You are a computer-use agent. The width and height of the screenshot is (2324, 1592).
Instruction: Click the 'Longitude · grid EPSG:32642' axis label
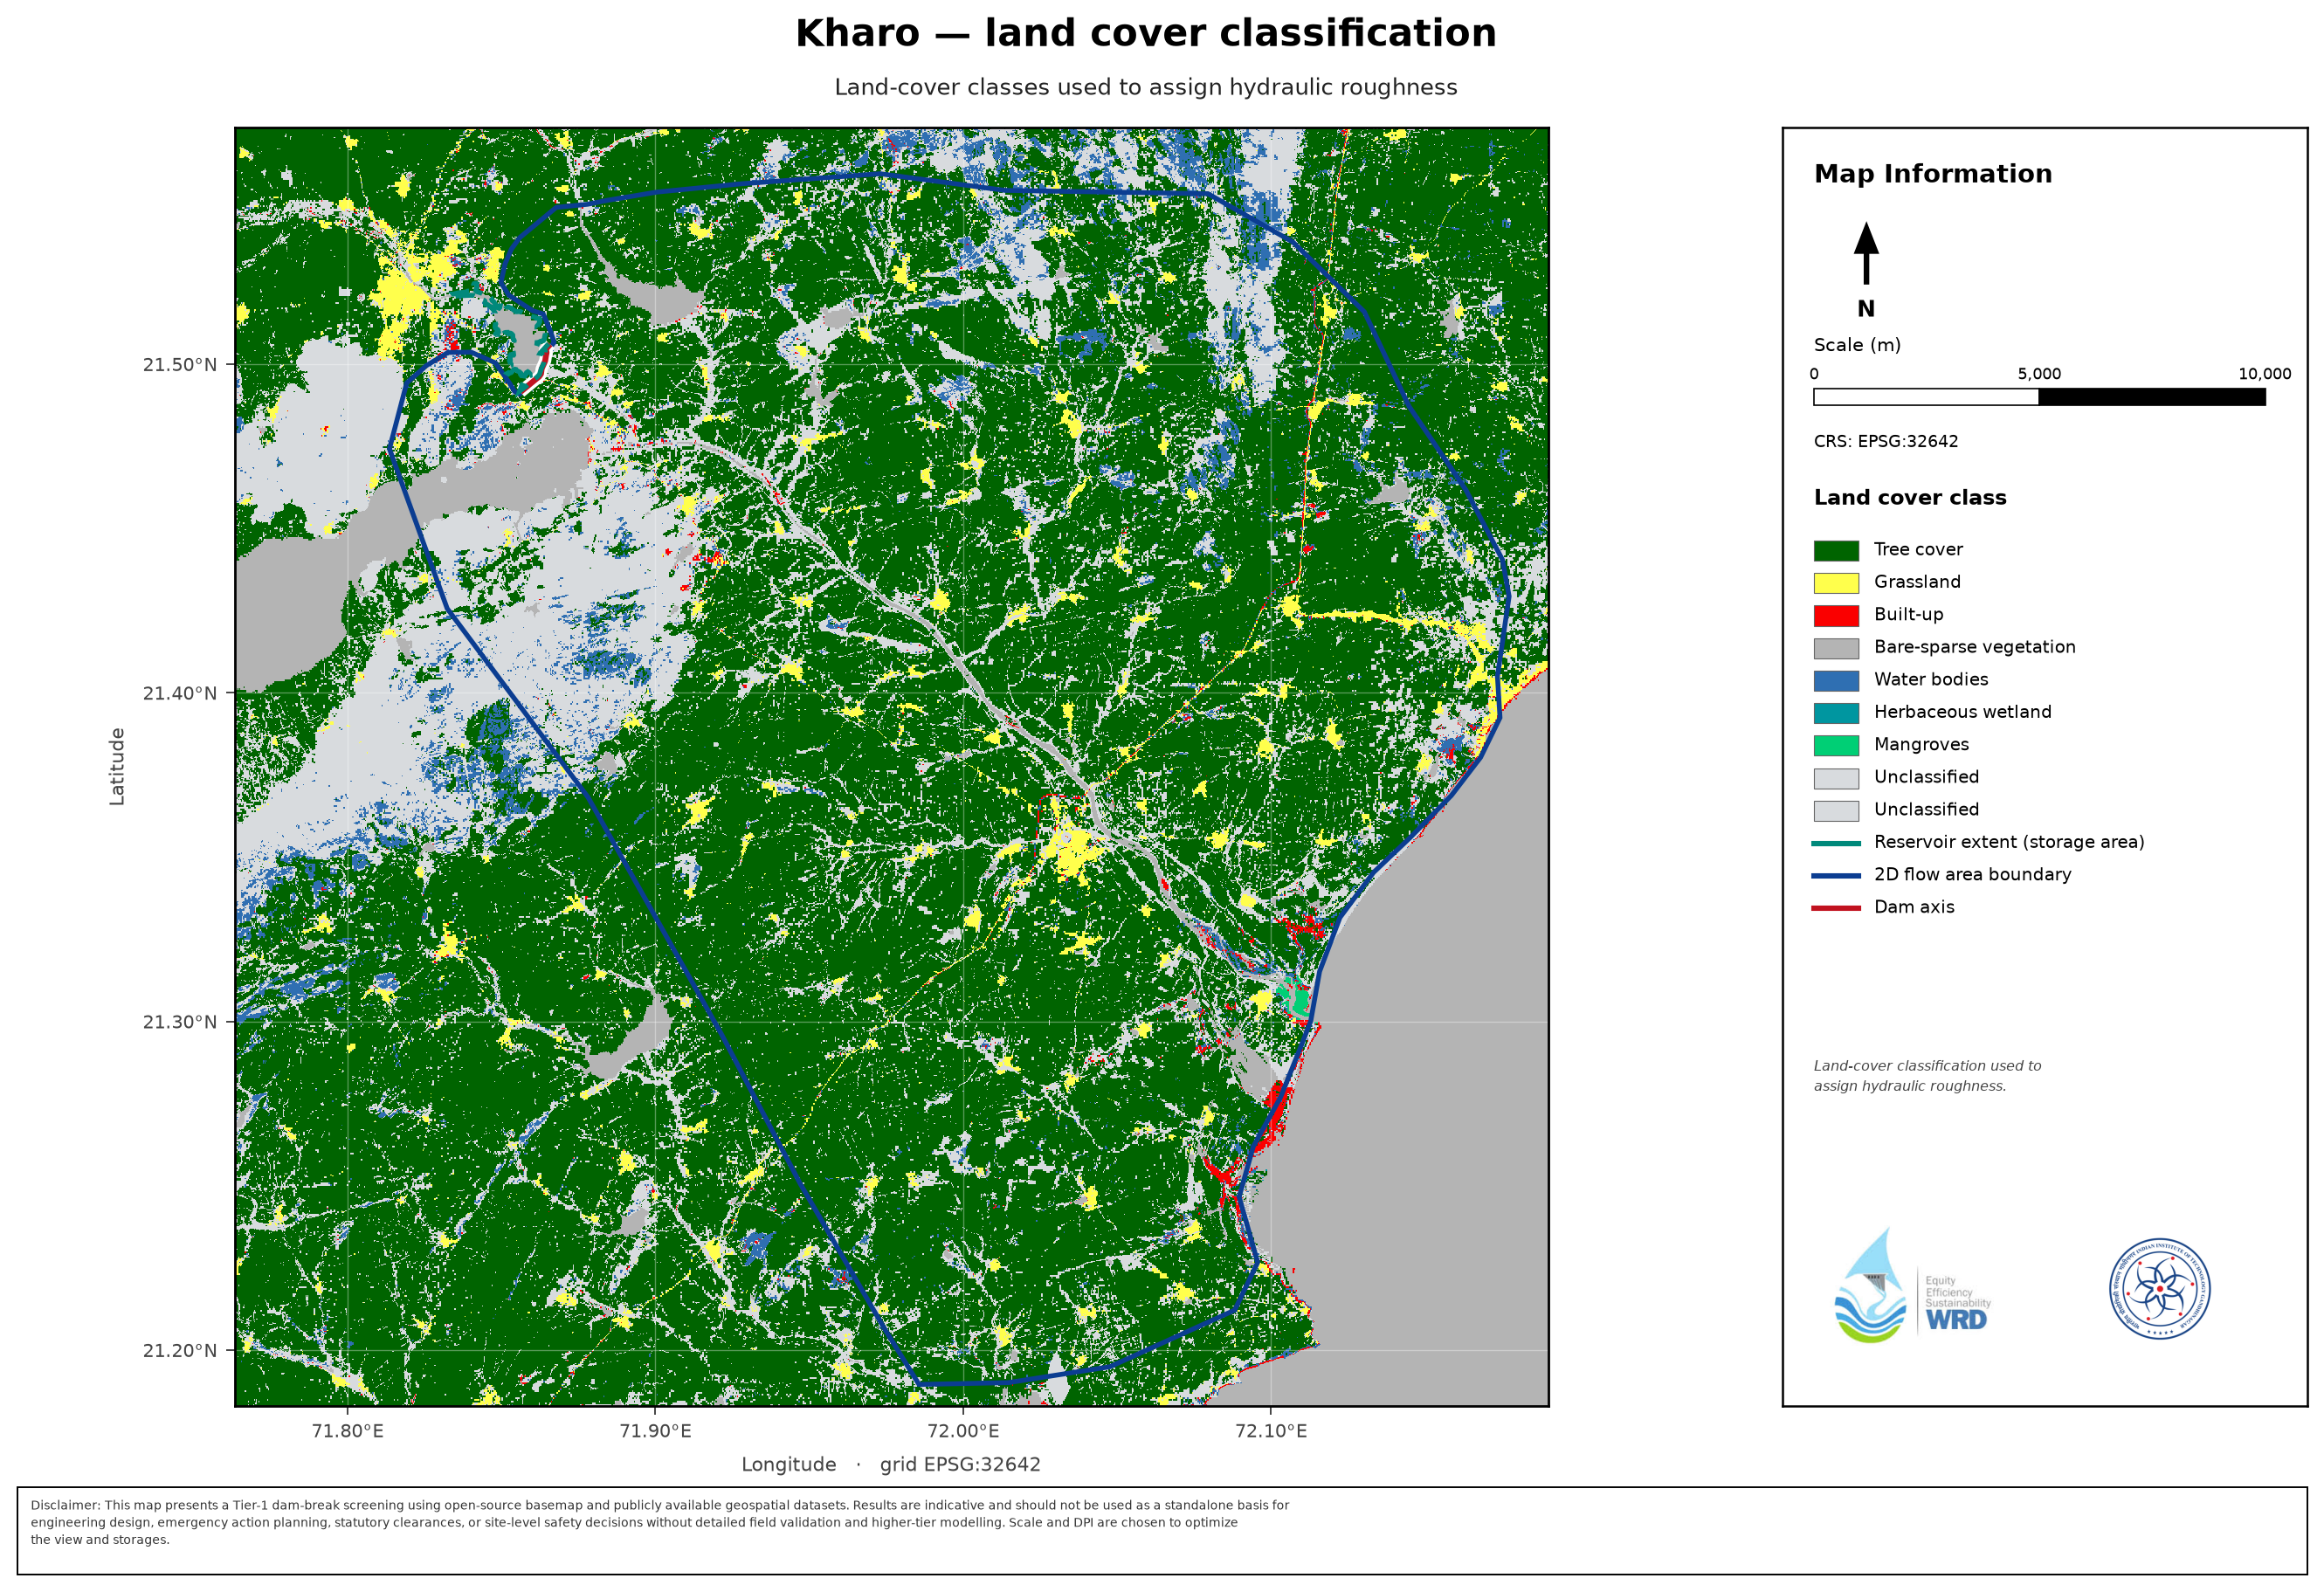pyautogui.click(x=891, y=1465)
